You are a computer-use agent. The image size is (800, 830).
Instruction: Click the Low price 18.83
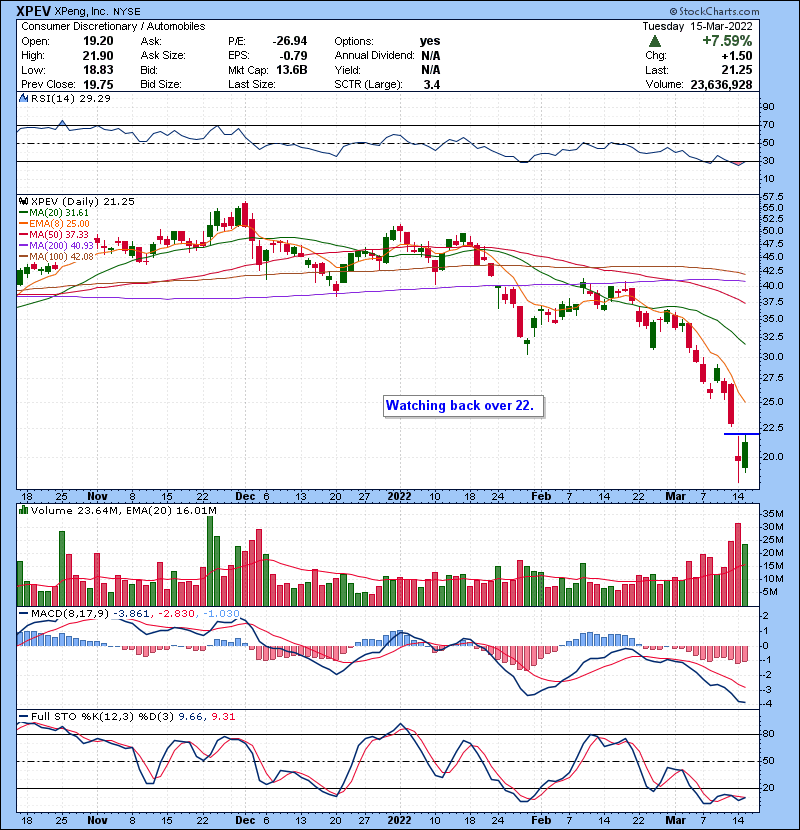[98, 70]
